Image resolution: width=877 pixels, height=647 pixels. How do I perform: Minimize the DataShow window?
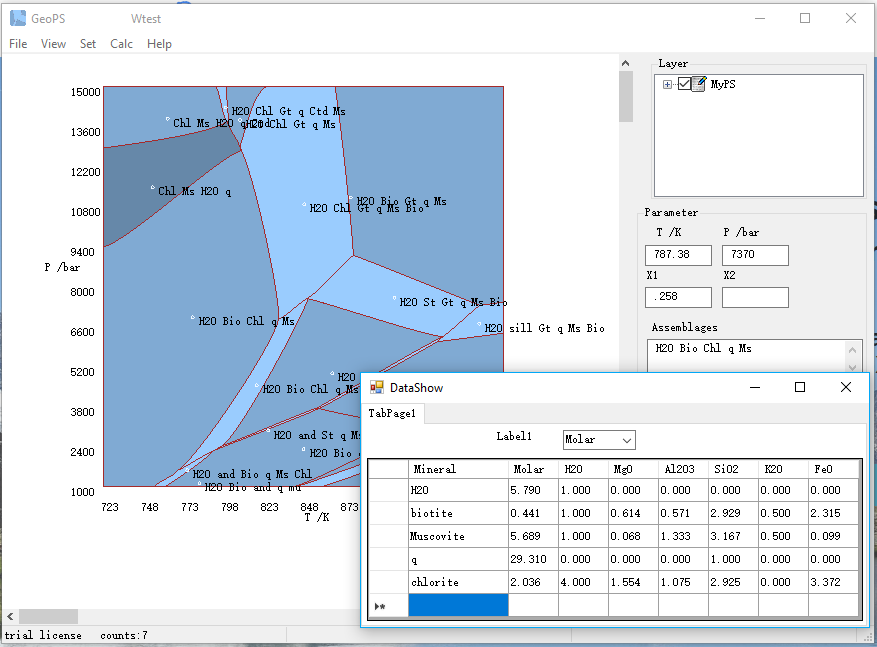pos(753,387)
